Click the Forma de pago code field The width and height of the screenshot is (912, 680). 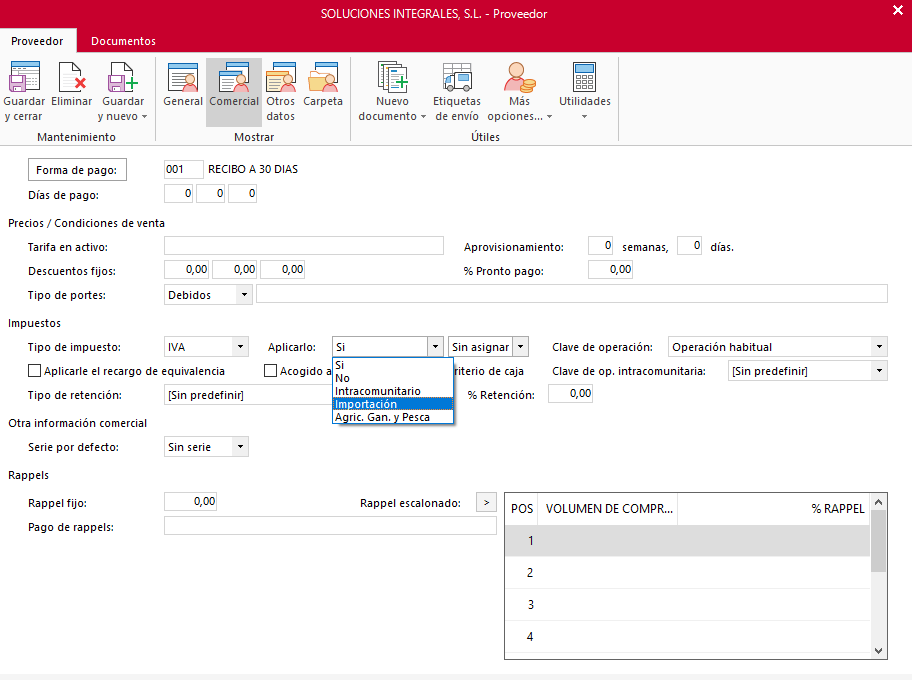tap(183, 169)
